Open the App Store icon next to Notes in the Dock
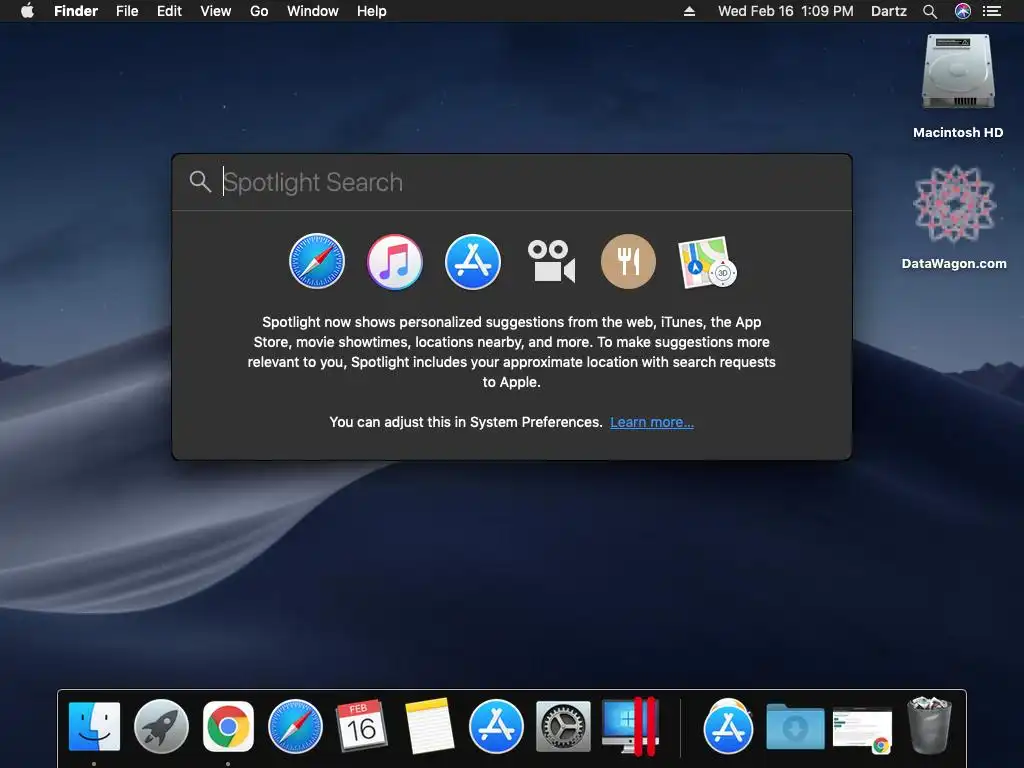 click(496, 726)
